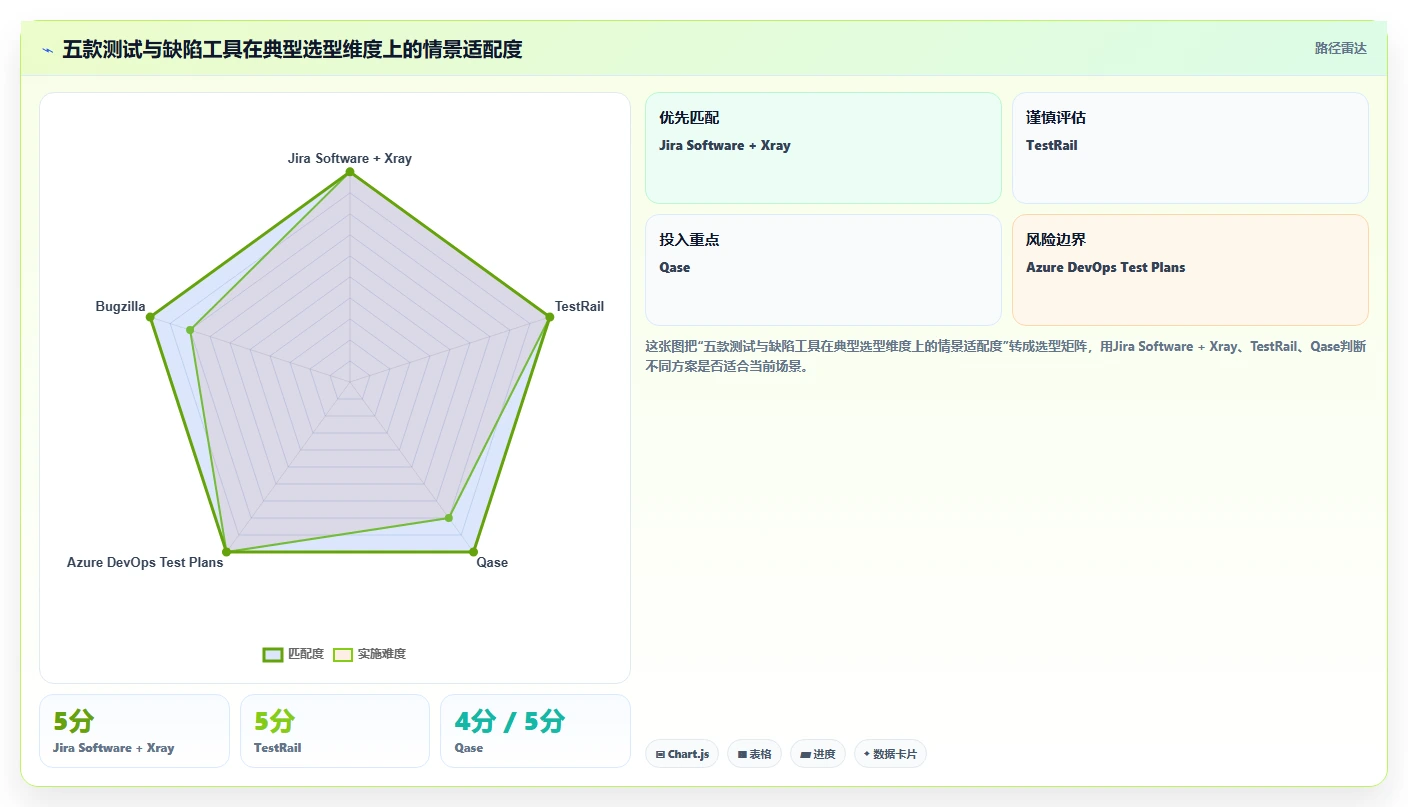This screenshot has width=1408, height=807.
Task: Open the 投入重点 card
Action: [823, 270]
